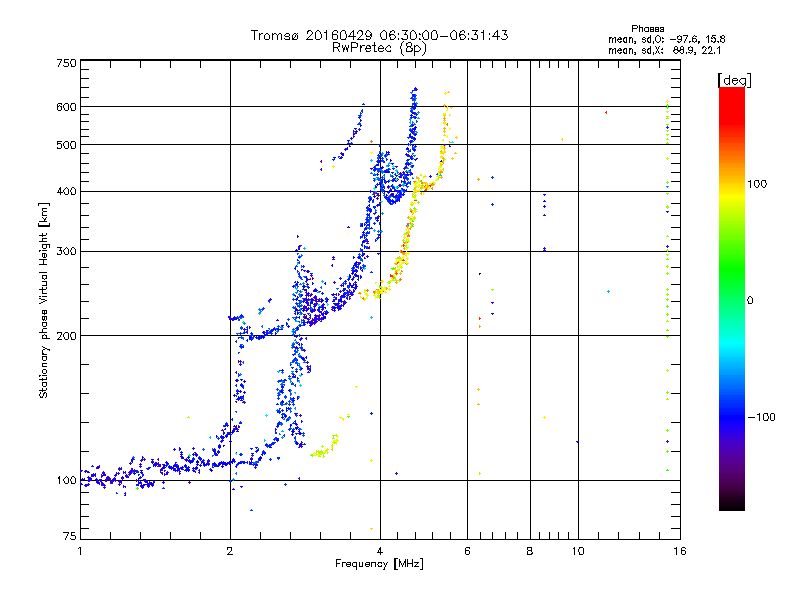Click the colorbar '-100' tick label
This screenshot has width=800, height=600.
pyautogui.click(x=761, y=417)
